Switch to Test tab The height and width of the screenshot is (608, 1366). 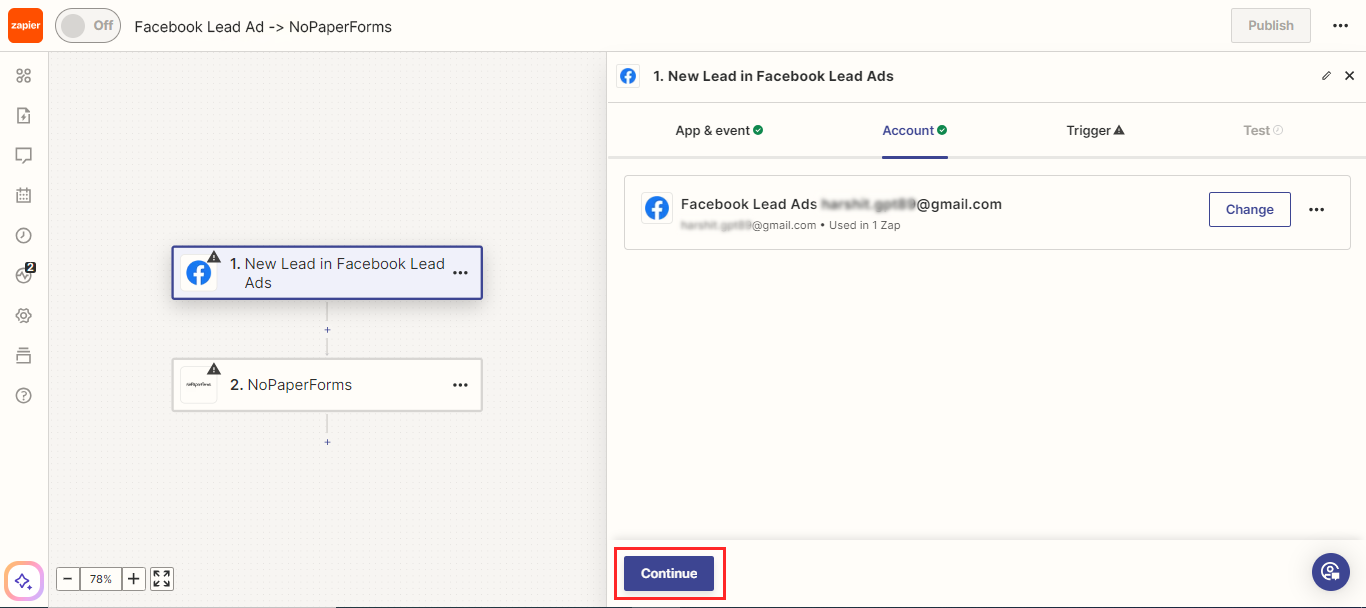[1263, 131]
